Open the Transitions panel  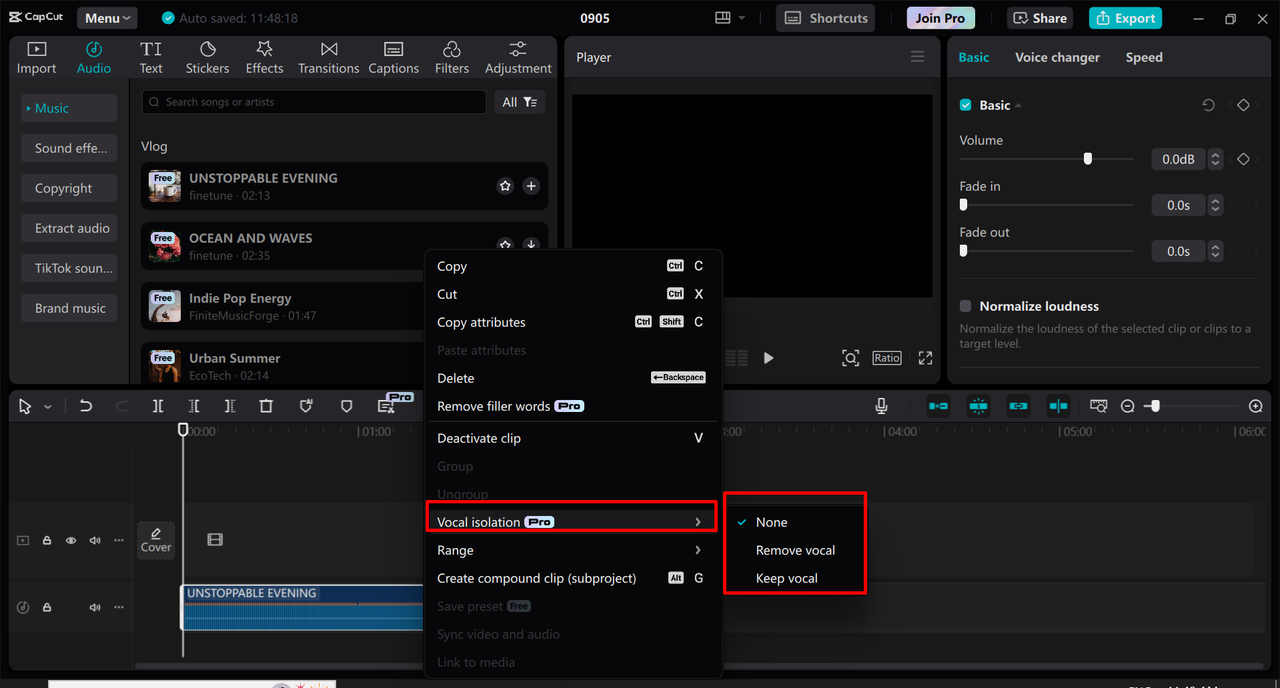(328, 58)
